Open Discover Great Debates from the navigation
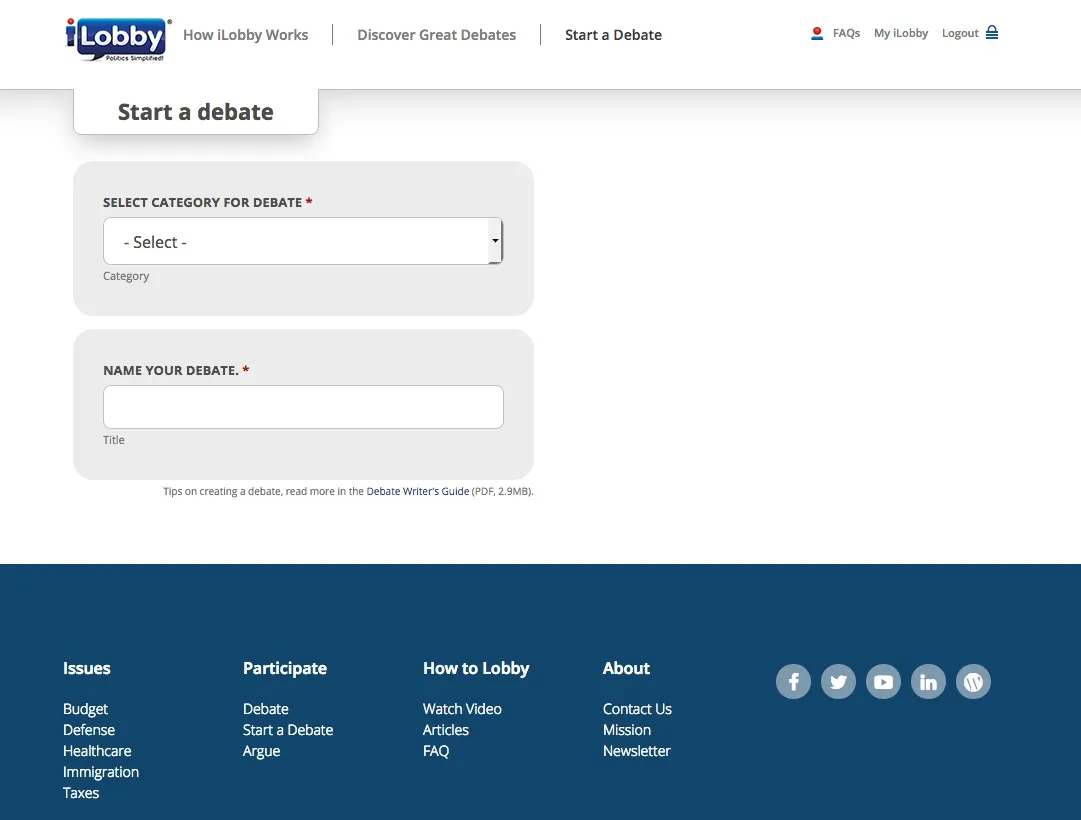The image size is (1081, 820). 436,34
